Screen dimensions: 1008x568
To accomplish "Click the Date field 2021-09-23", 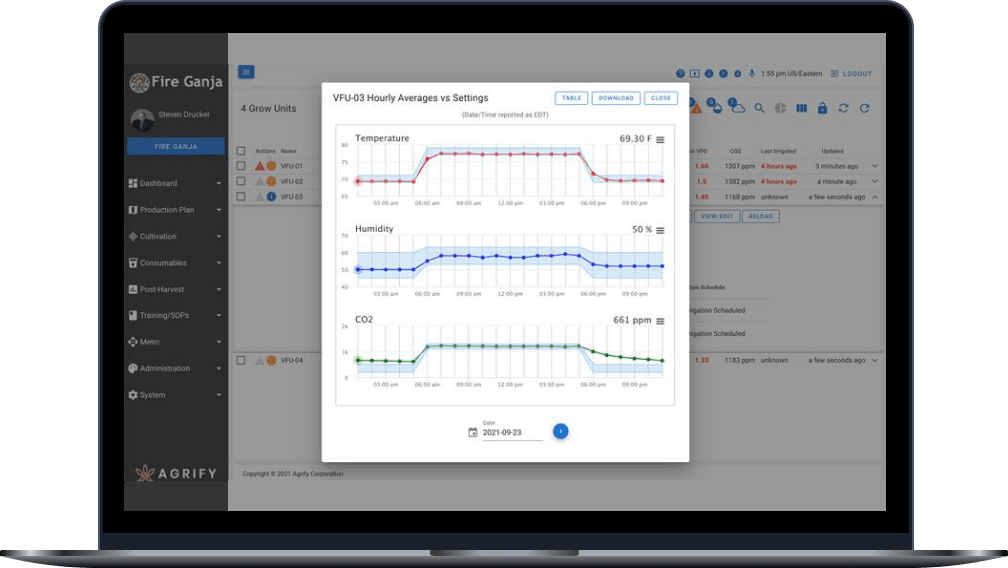I will point(512,433).
